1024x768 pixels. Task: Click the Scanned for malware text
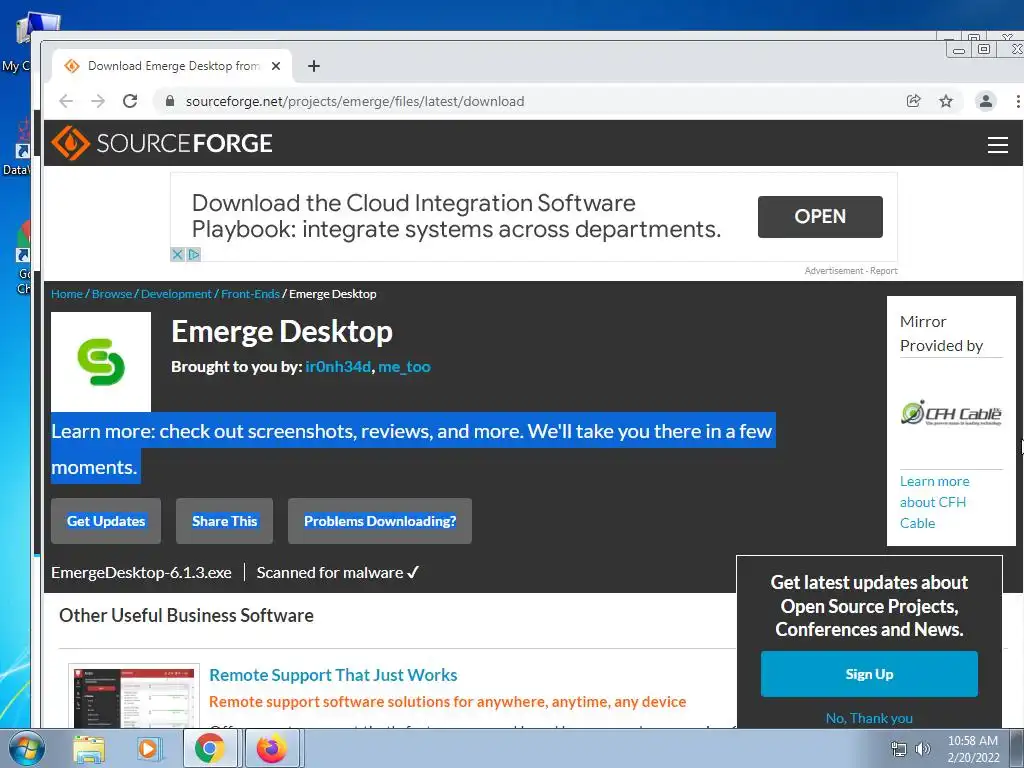click(337, 573)
